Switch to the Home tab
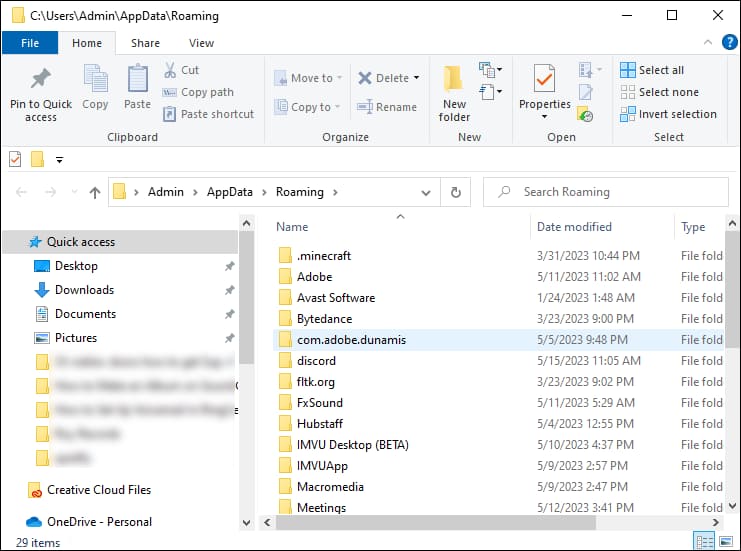741x551 pixels. 87,43
